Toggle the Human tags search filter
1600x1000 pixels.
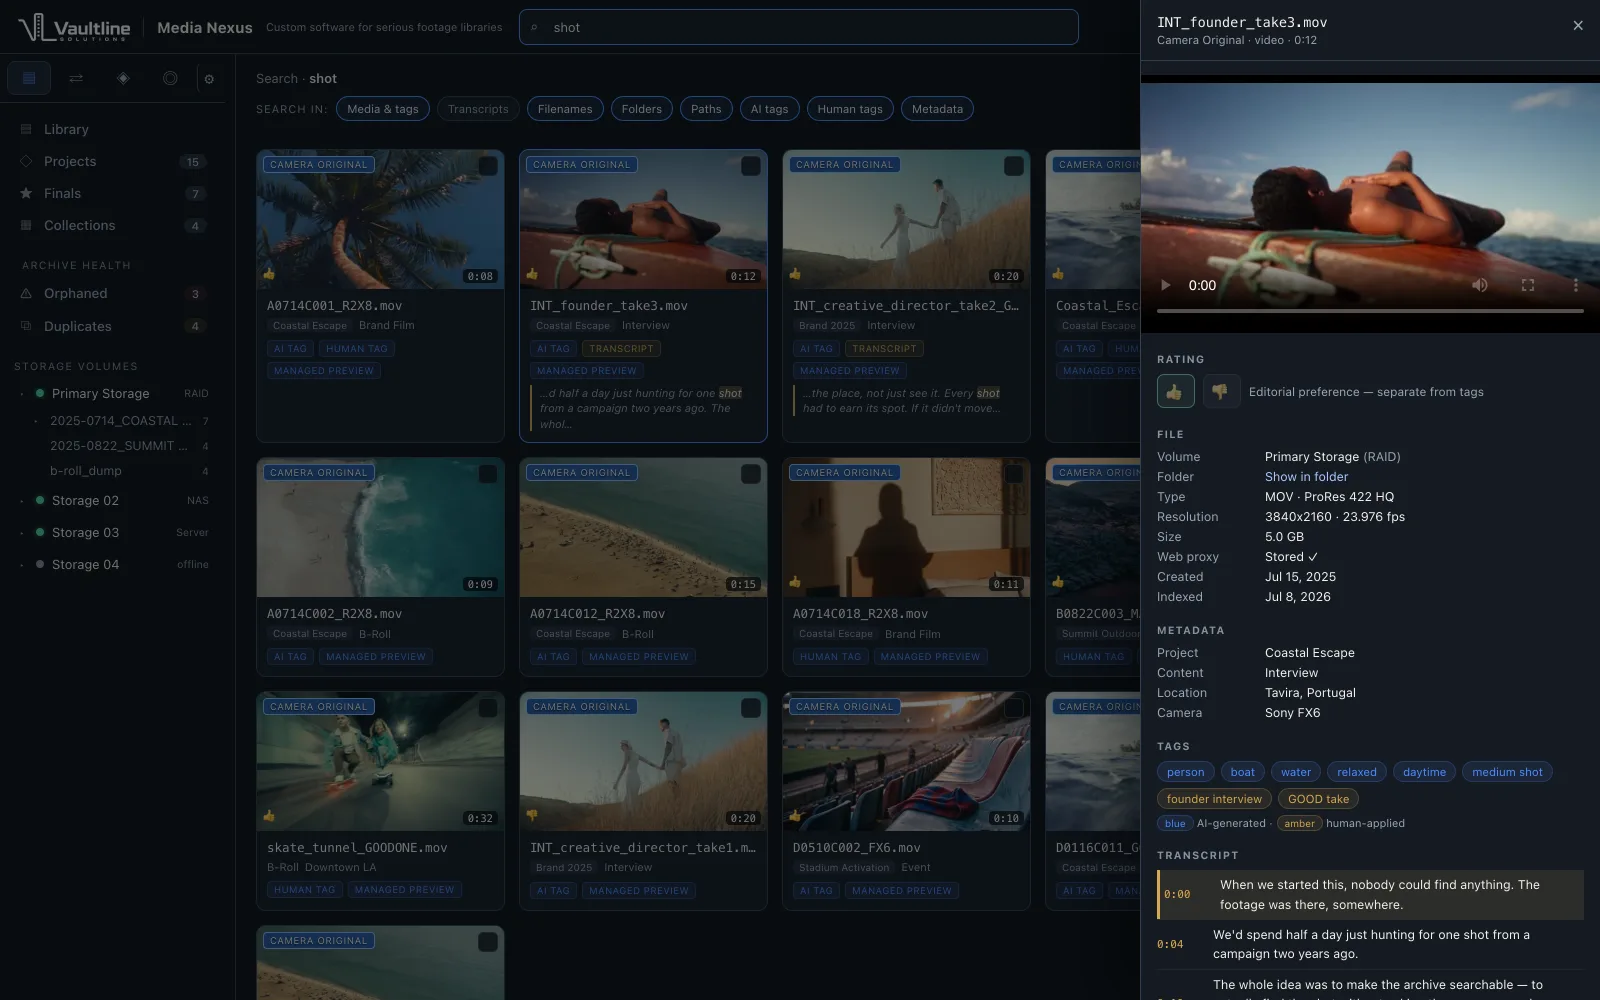(850, 109)
